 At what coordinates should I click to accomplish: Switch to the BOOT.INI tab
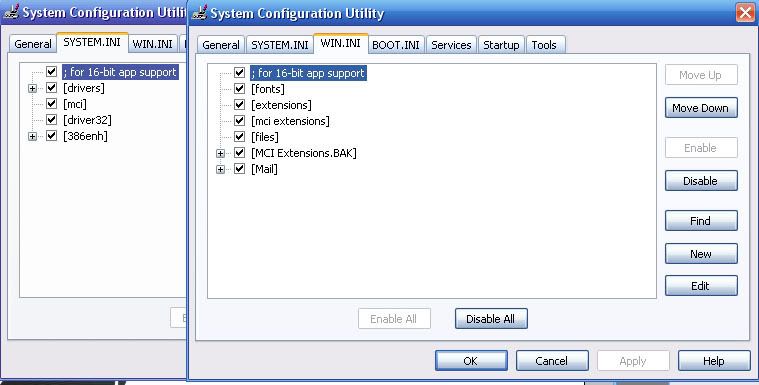point(395,45)
